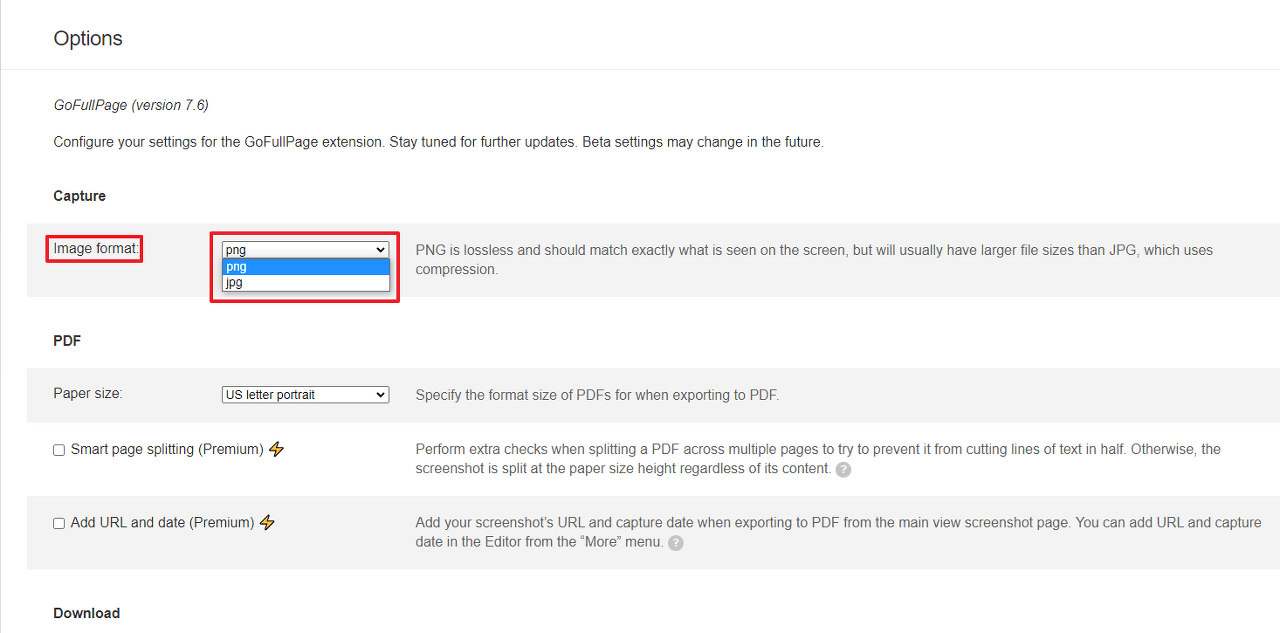Click the PDF section heading
The width and height of the screenshot is (1280, 633).
[67, 341]
